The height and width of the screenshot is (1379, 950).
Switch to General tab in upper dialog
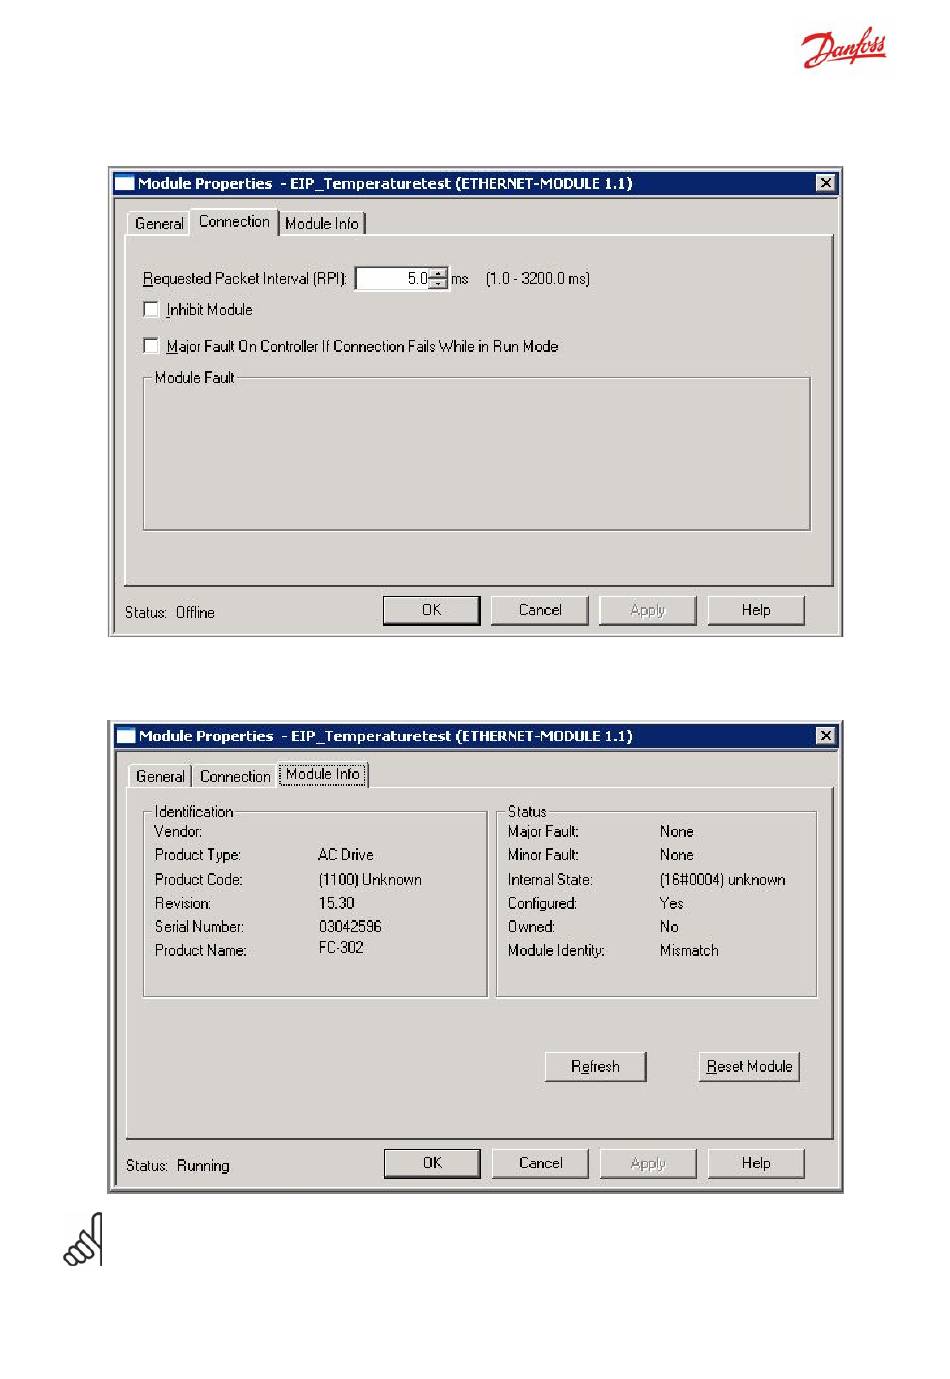point(159,223)
